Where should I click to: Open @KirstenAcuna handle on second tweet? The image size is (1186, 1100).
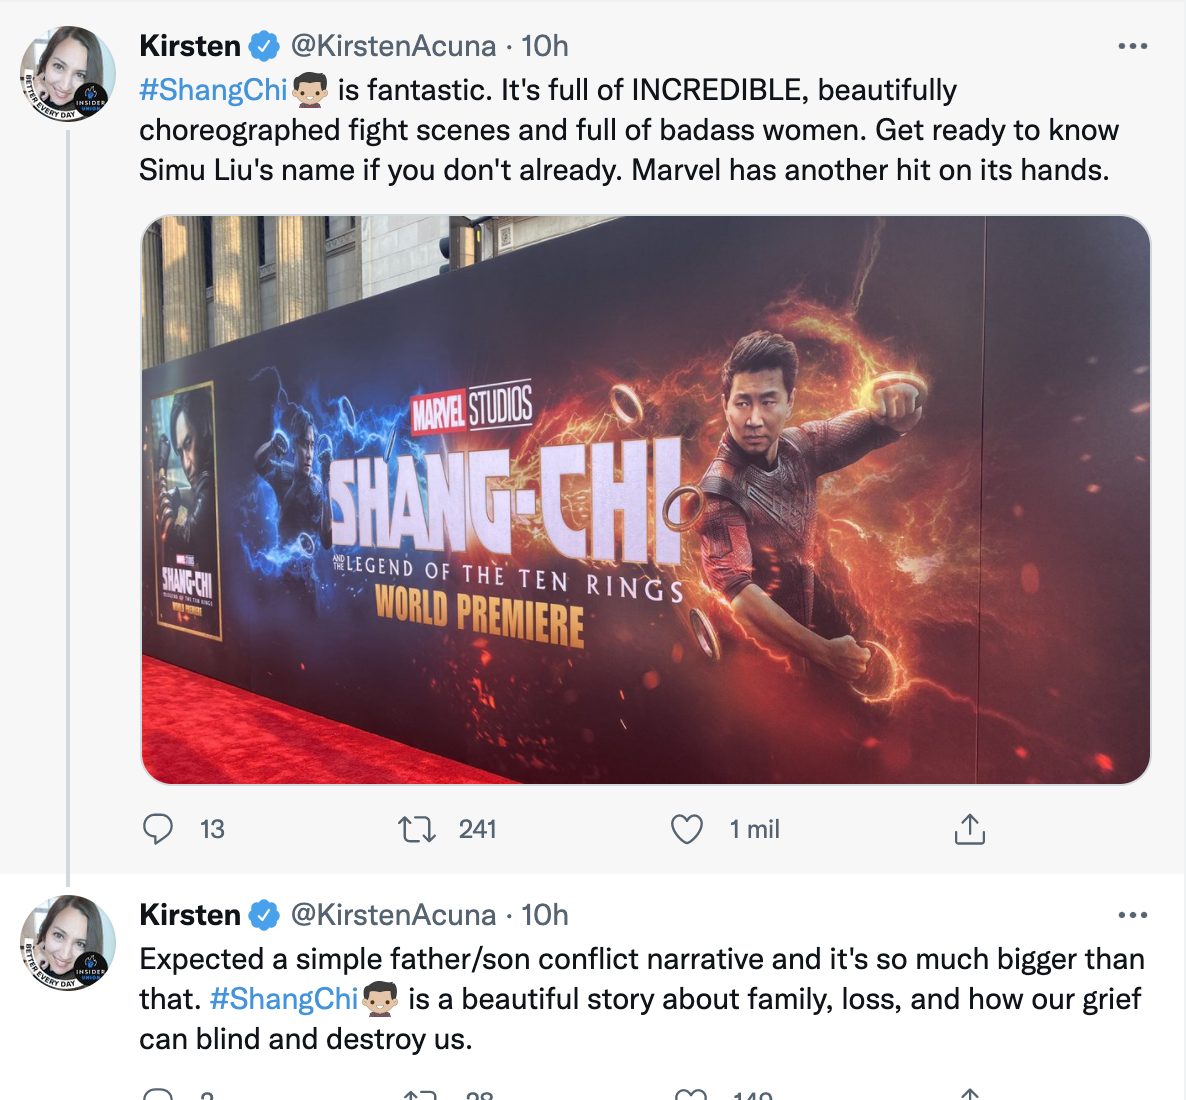click(x=393, y=915)
